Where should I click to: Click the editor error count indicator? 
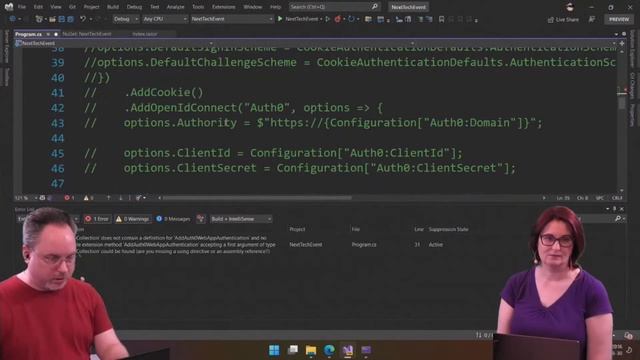click(x=69, y=198)
